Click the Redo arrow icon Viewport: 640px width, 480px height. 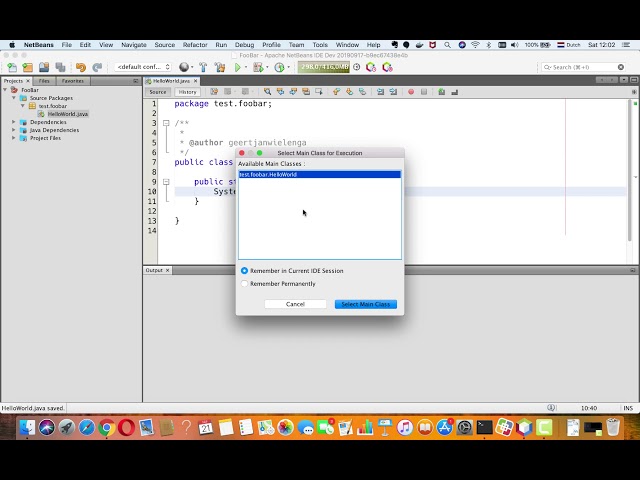97,67
